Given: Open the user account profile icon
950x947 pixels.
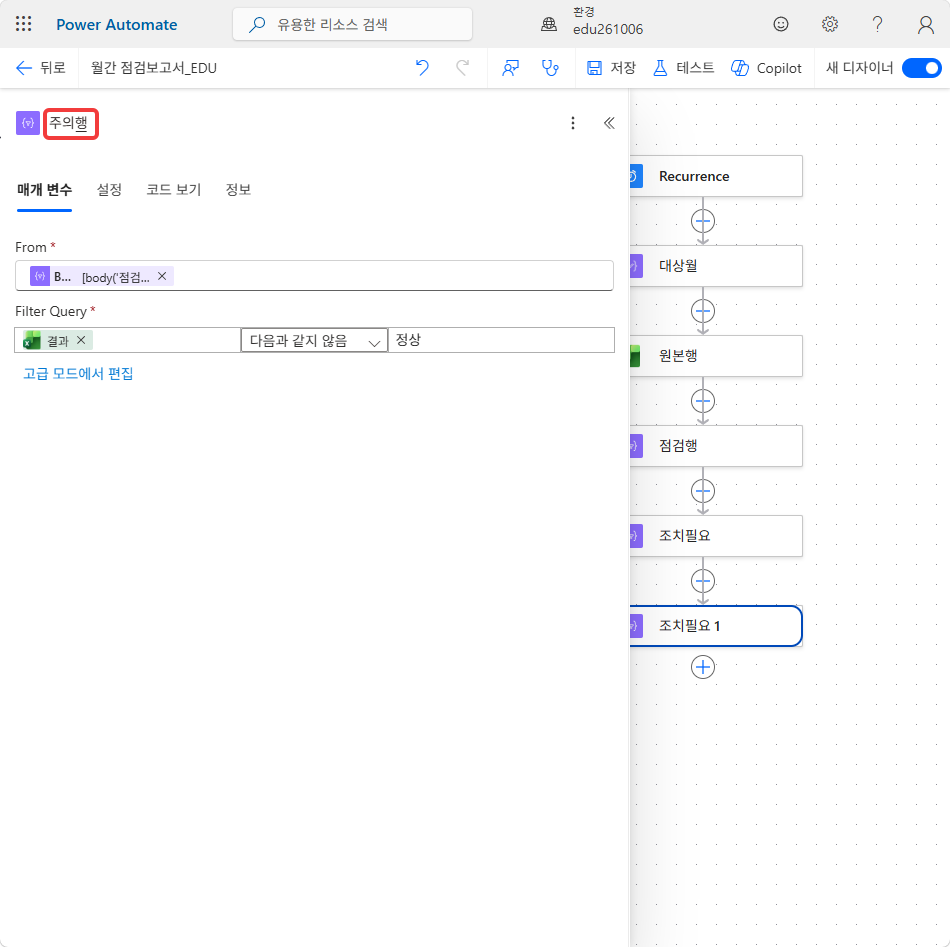Looking at the screenshot, I should (925, 24).
